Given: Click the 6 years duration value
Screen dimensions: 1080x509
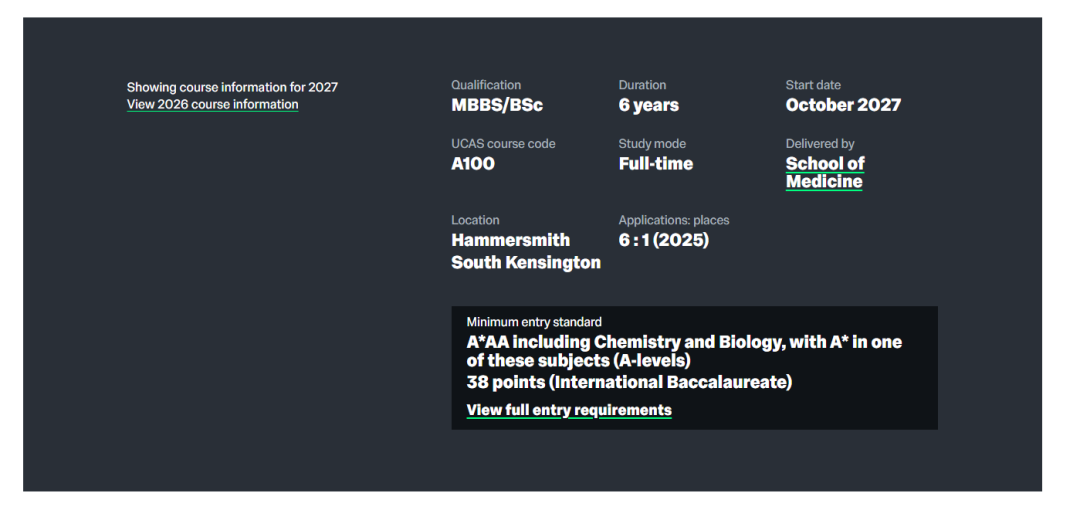Looking at the screenshot, I should click(648, 105).
